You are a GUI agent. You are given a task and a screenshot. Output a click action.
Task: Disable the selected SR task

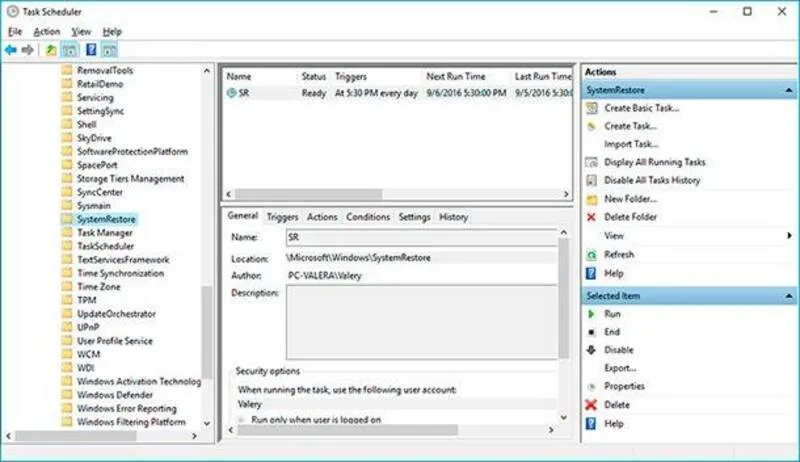[x=618, y=350]
